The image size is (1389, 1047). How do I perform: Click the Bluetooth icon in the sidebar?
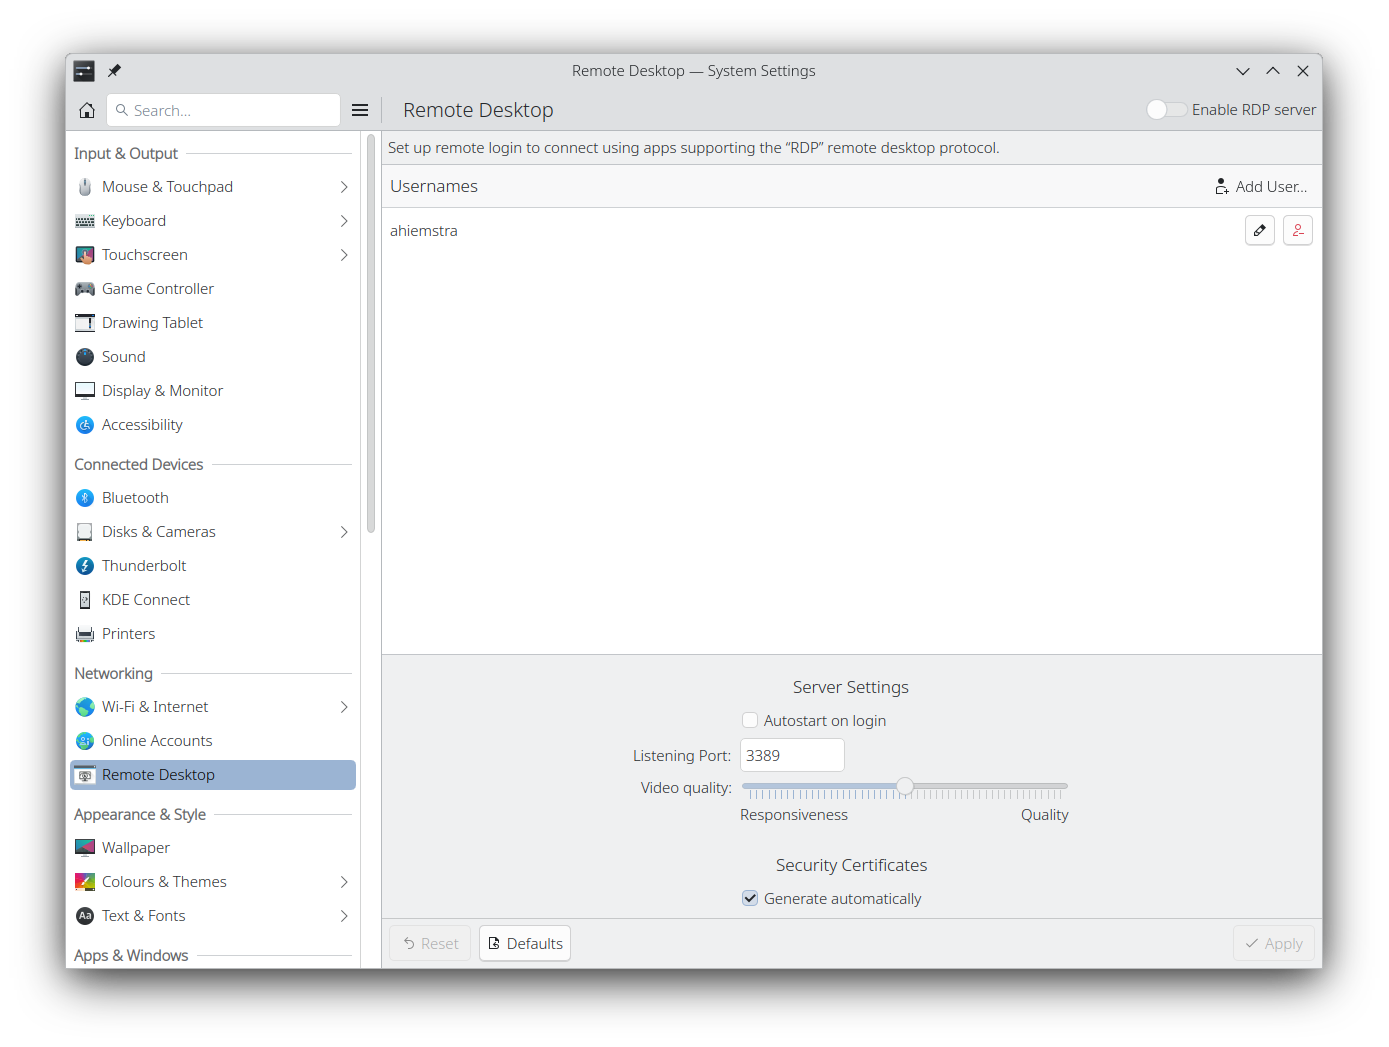[85, 498]
